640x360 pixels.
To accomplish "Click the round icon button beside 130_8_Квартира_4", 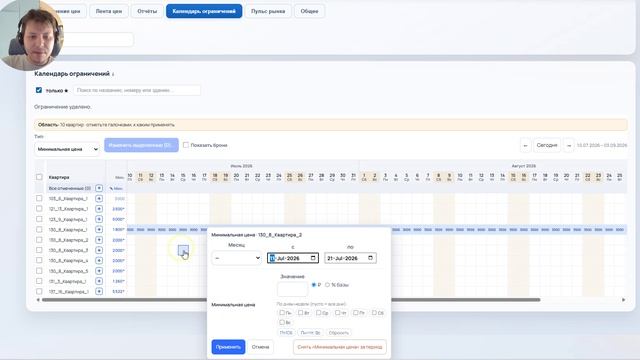I will click(x=99, y=260).
